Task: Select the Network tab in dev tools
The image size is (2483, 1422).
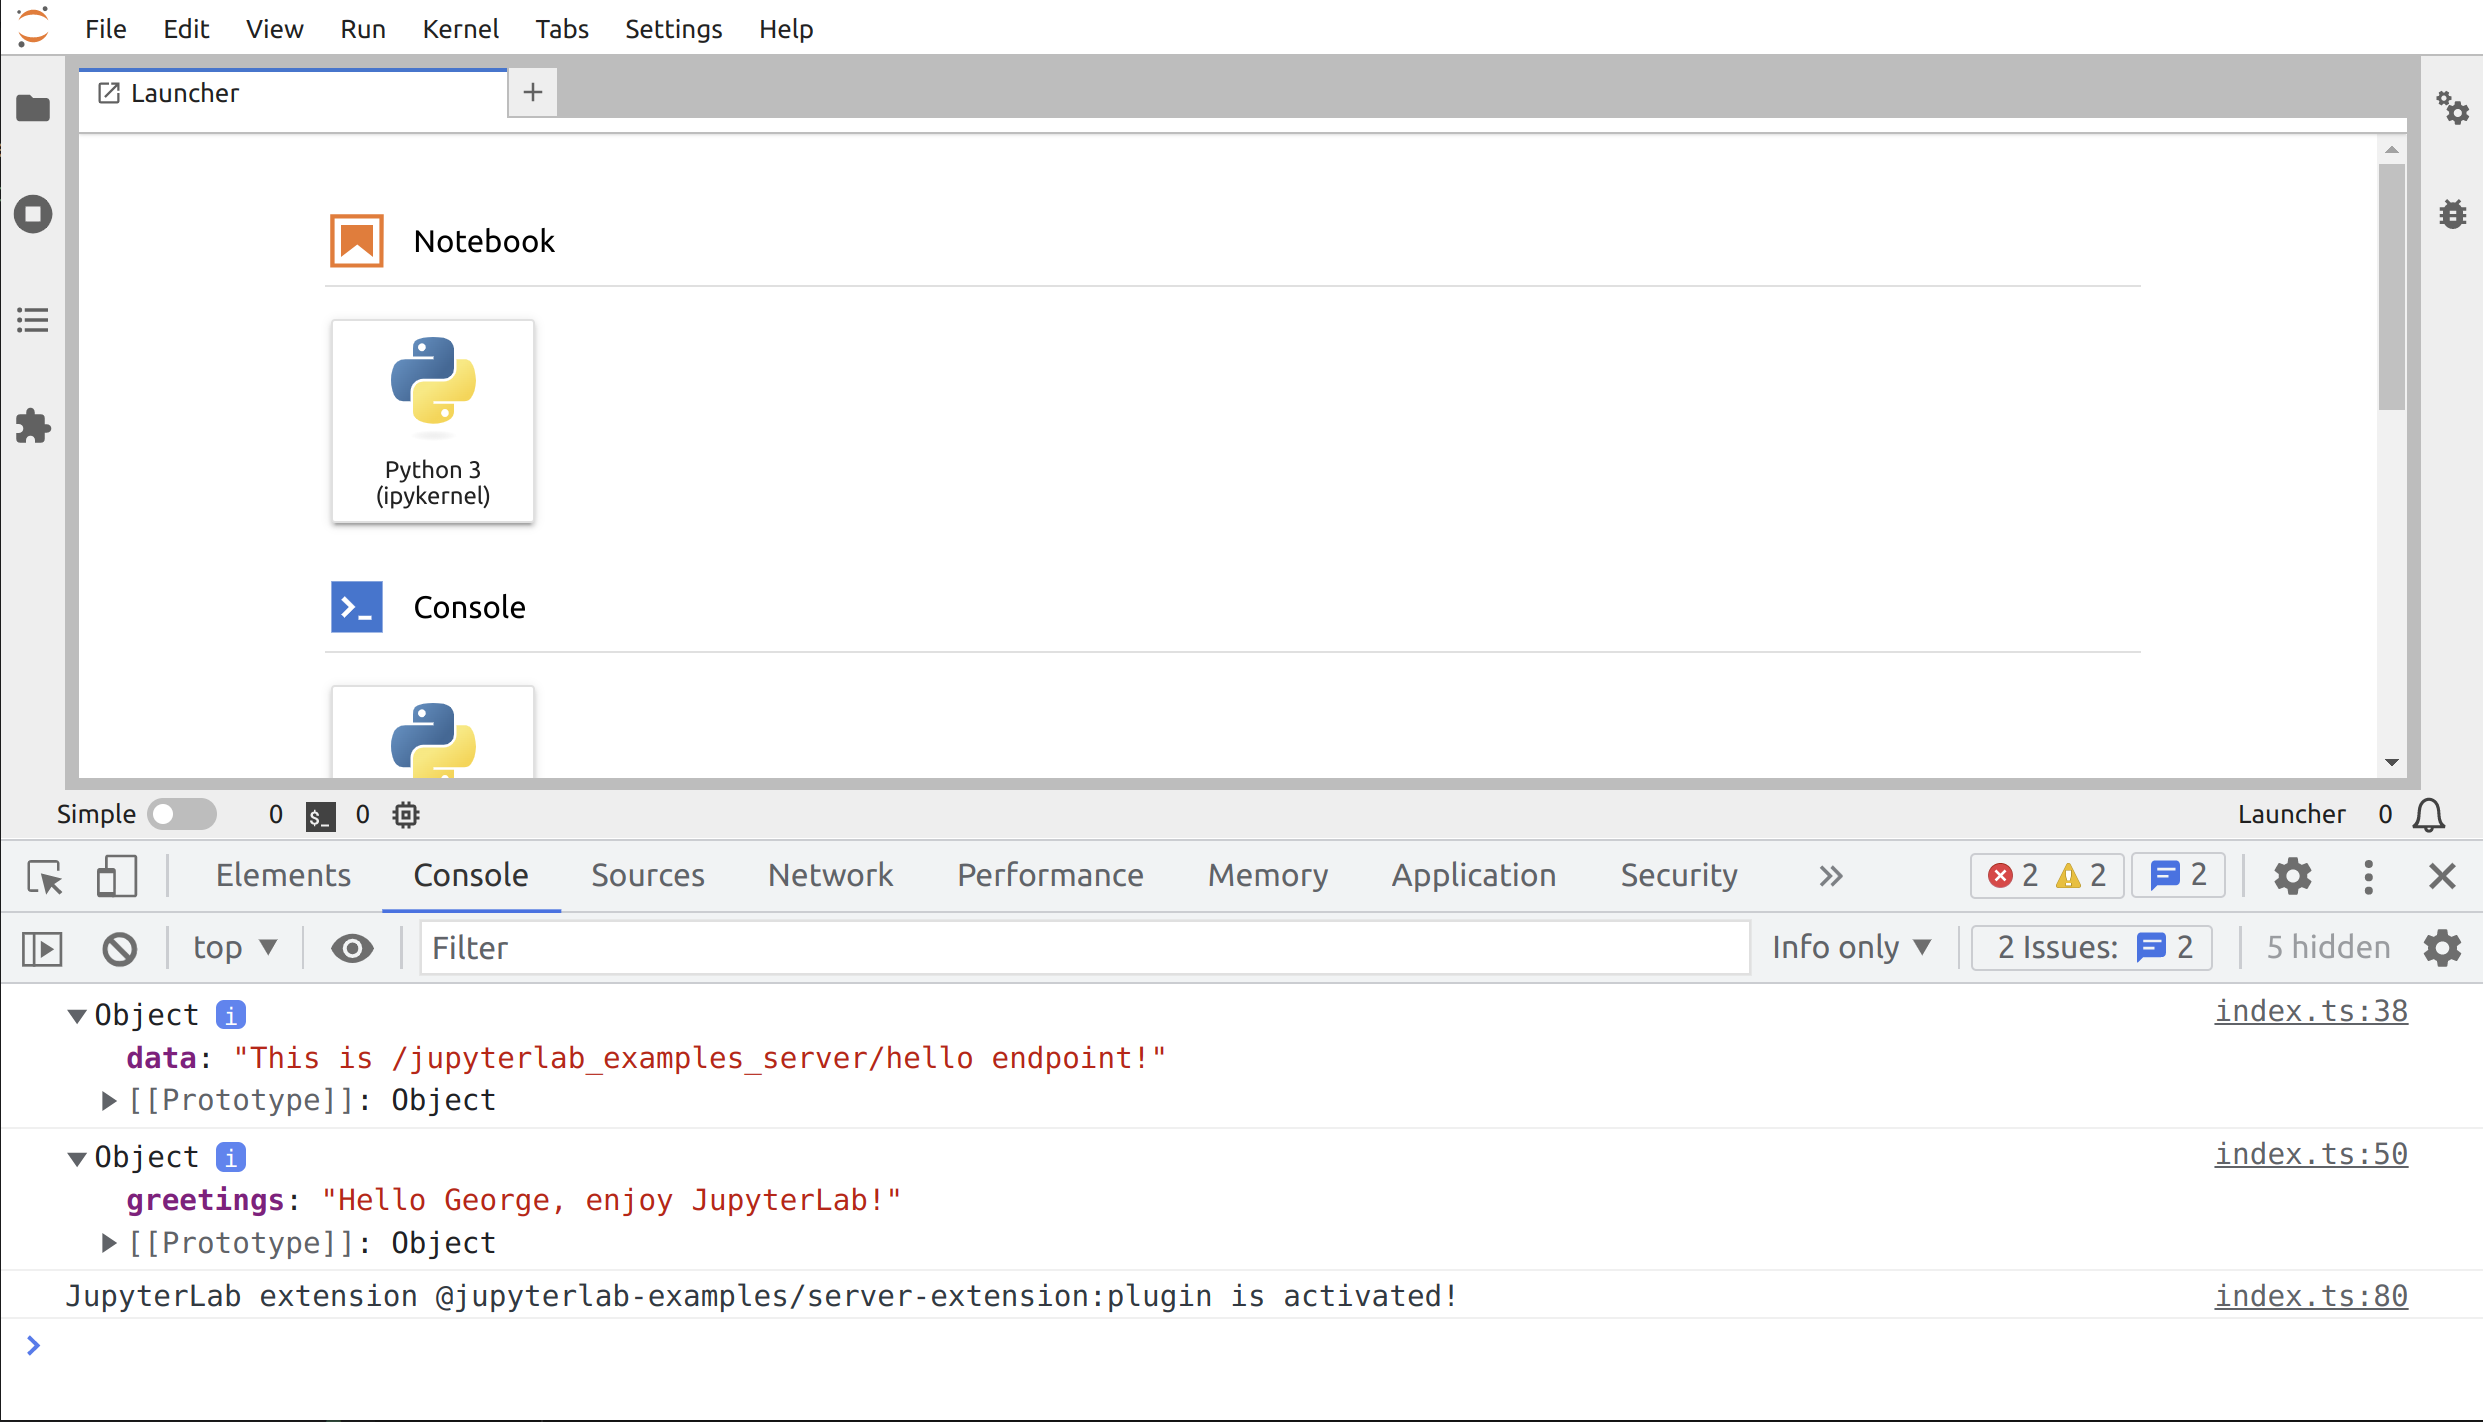Action: pyautogui.click(x=831, y=875)
